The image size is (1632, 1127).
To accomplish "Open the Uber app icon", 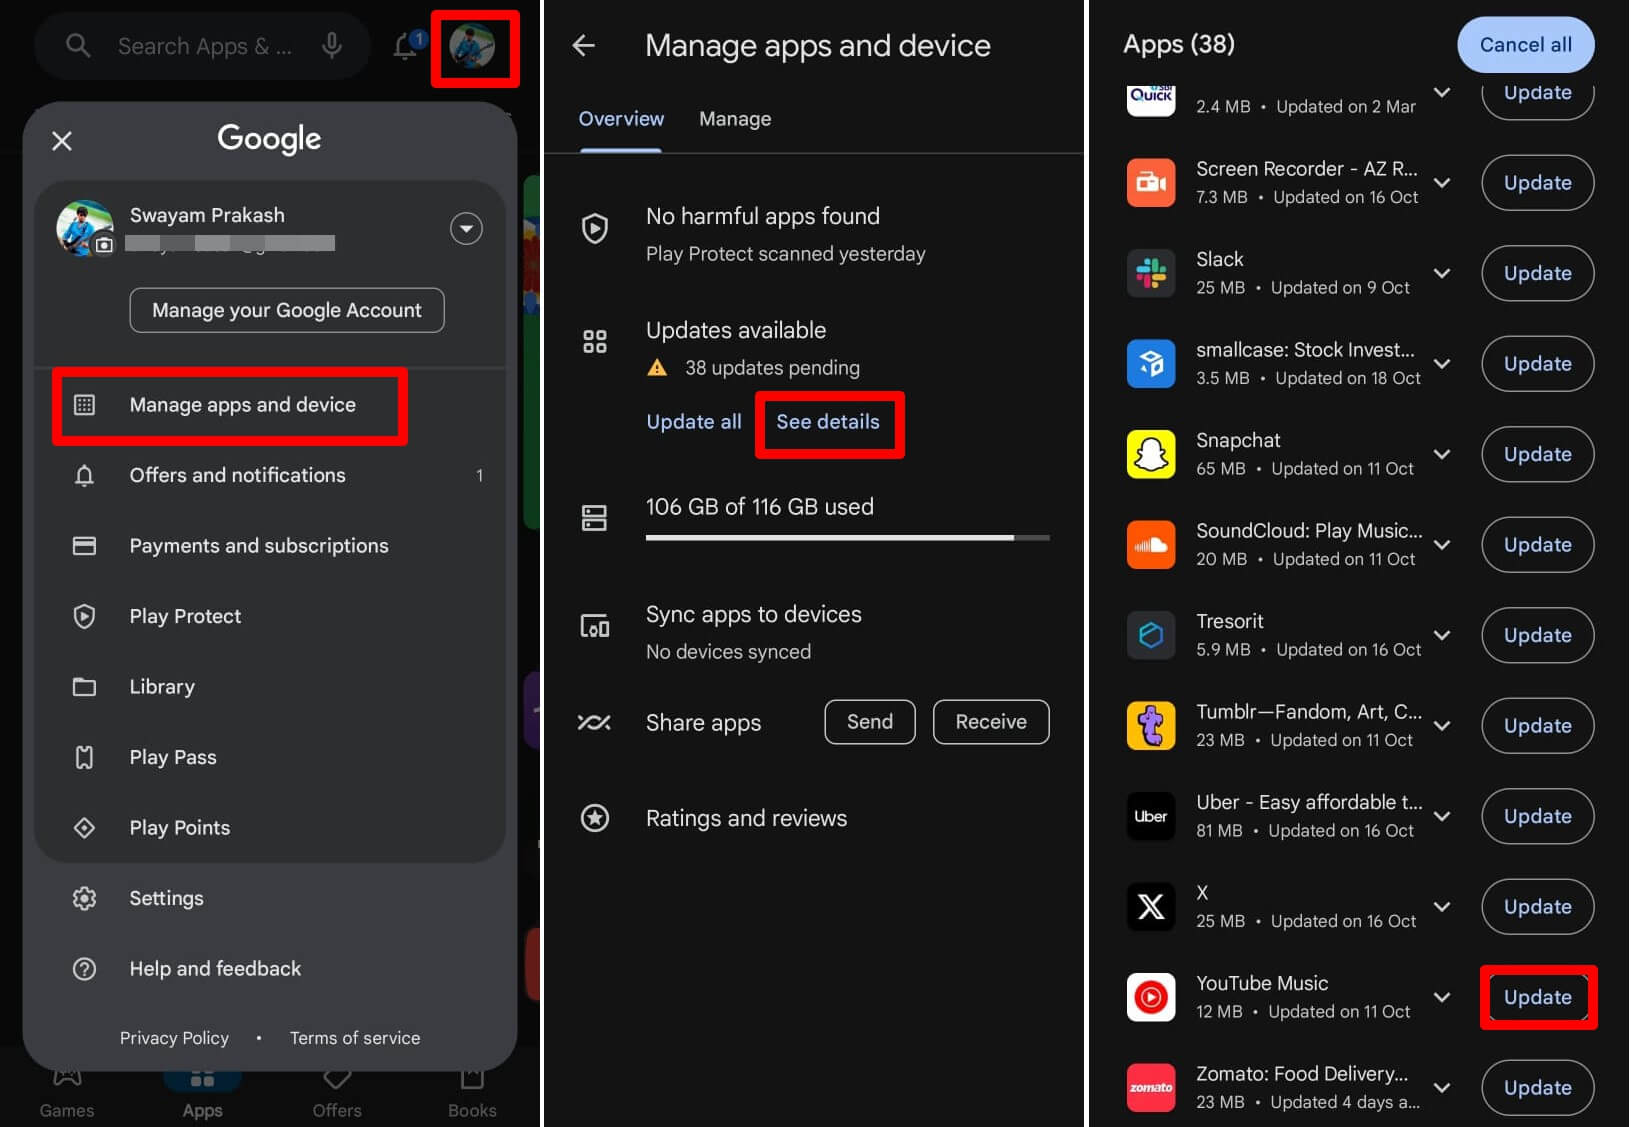I will [x=1151, y=816].
